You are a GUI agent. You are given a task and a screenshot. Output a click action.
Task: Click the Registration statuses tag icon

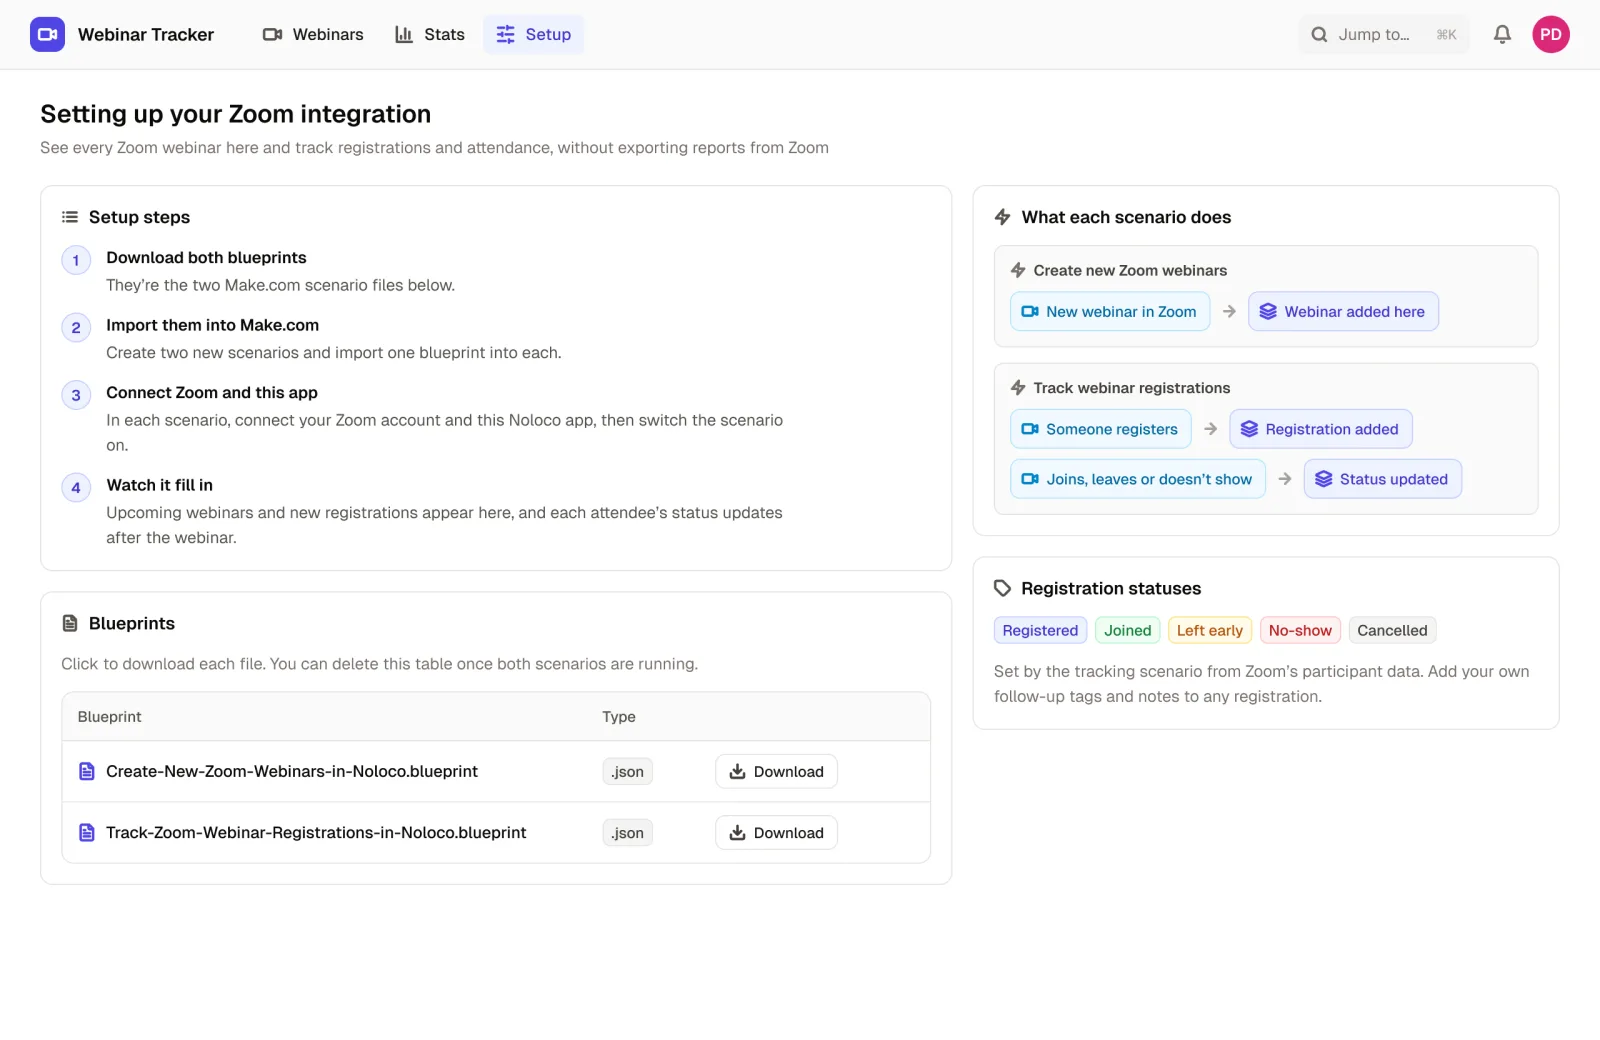(1003, 588)
